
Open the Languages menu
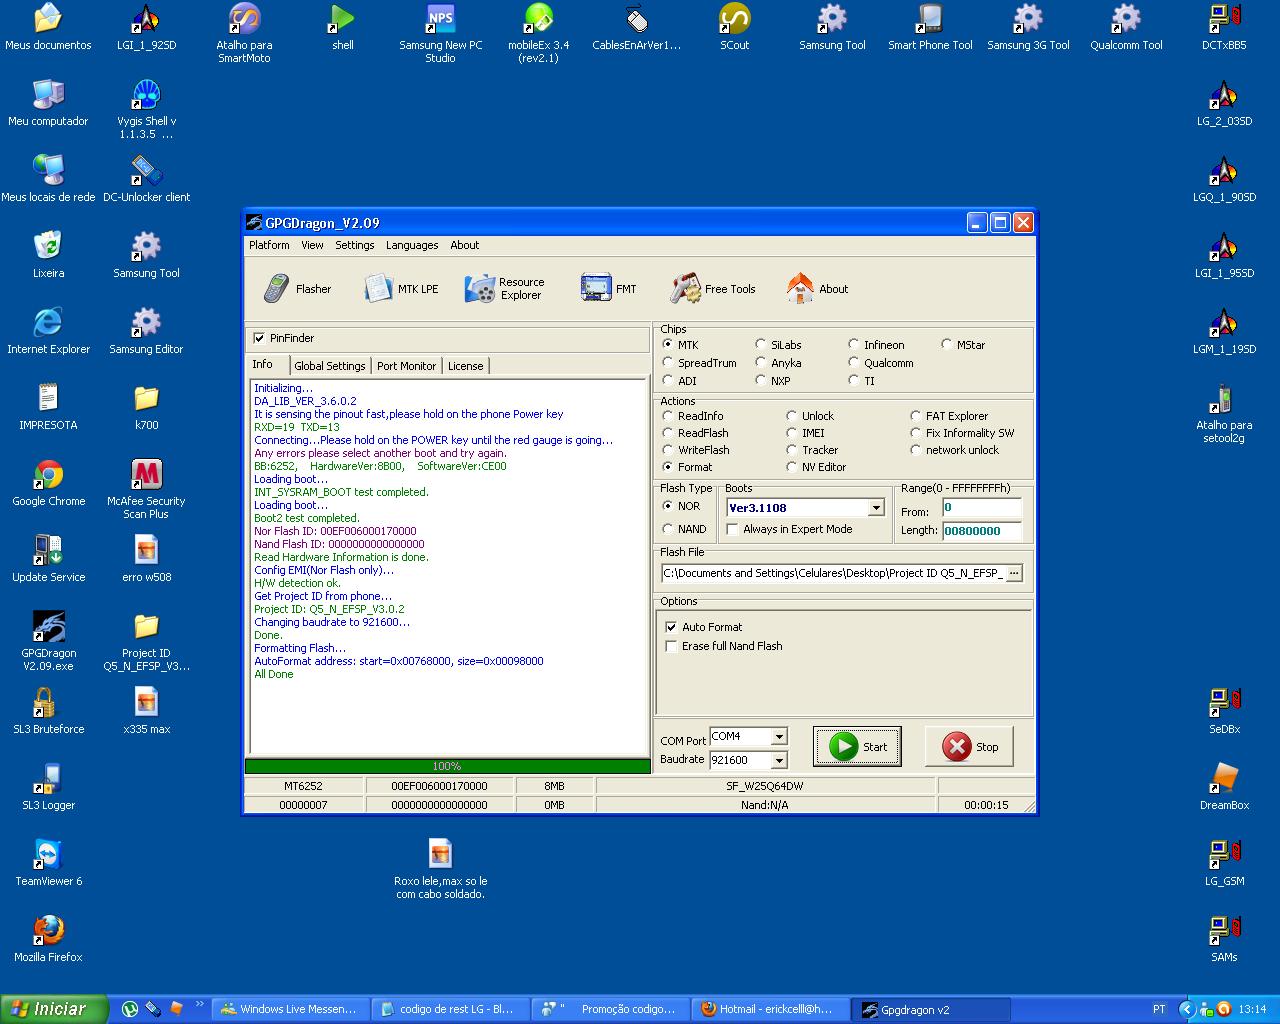point(412,245)
